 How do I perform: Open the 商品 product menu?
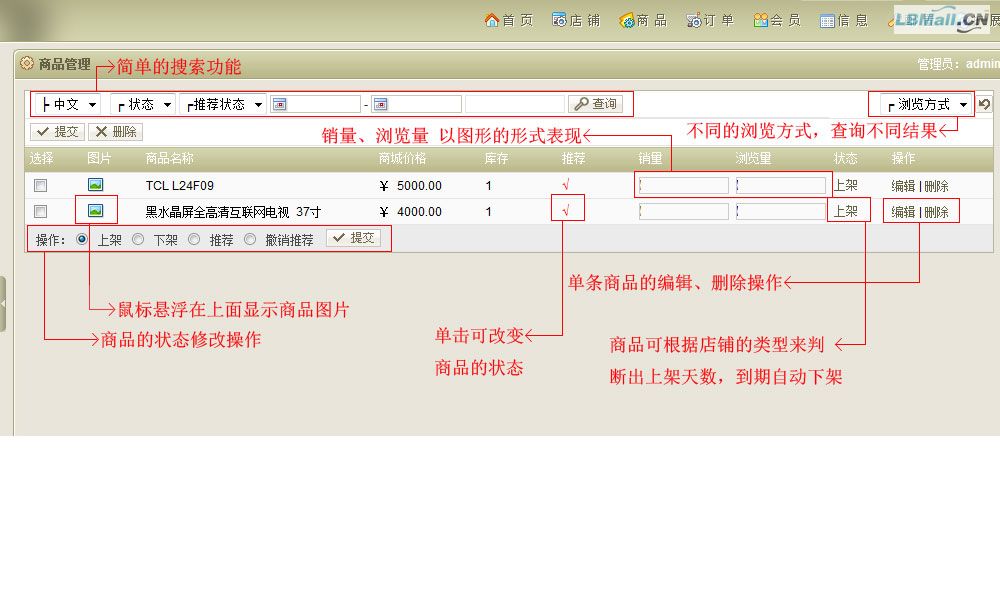(x=643, y=20)
